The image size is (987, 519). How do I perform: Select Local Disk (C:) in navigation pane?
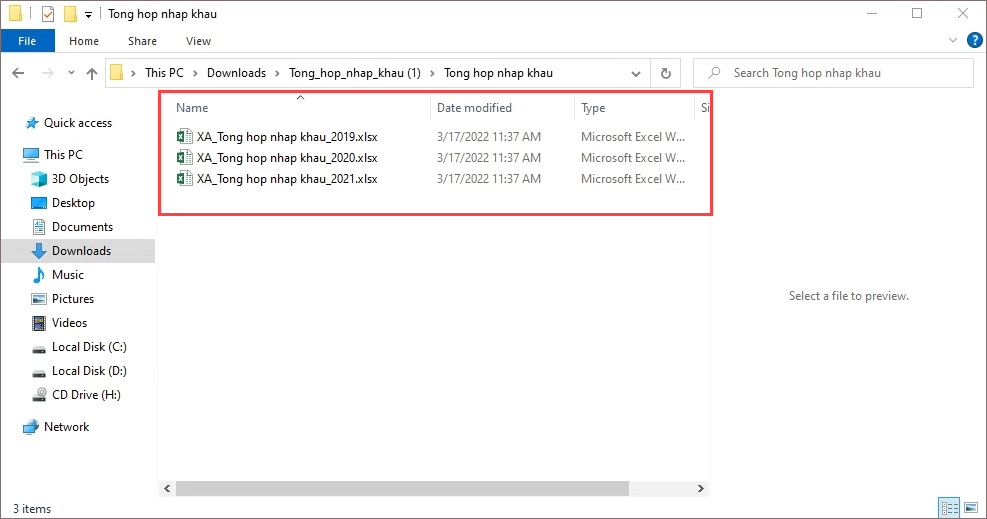[89, 347]
